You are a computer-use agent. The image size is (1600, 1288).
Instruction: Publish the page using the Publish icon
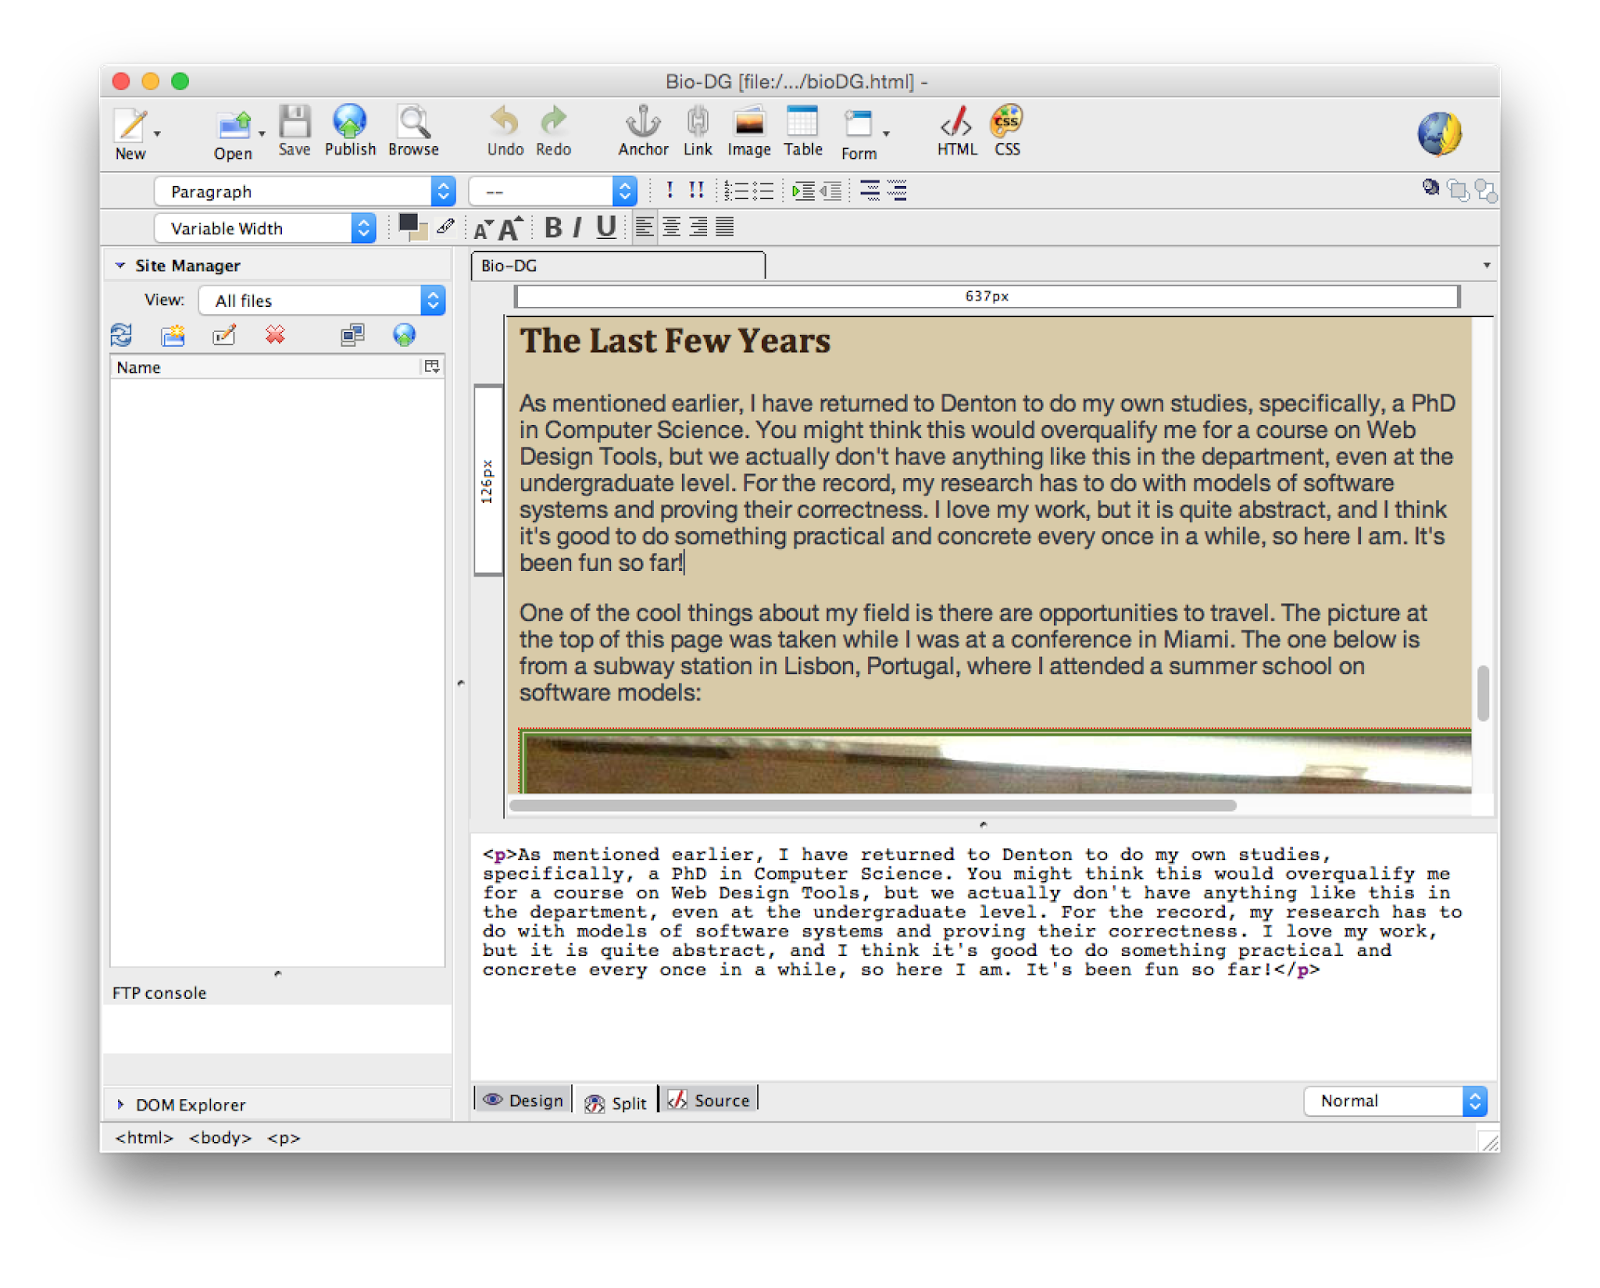pos(350,132)
